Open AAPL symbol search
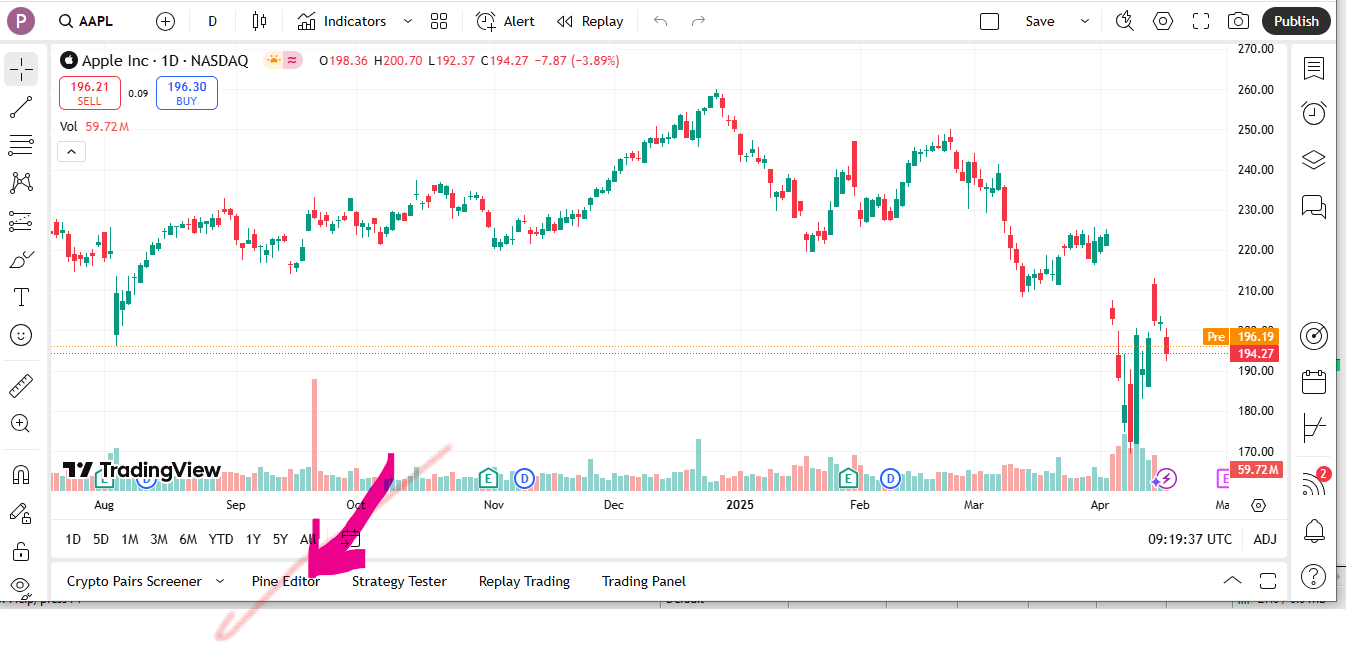This screenshot has width=1346, height=645. click(x=86, y=21)
